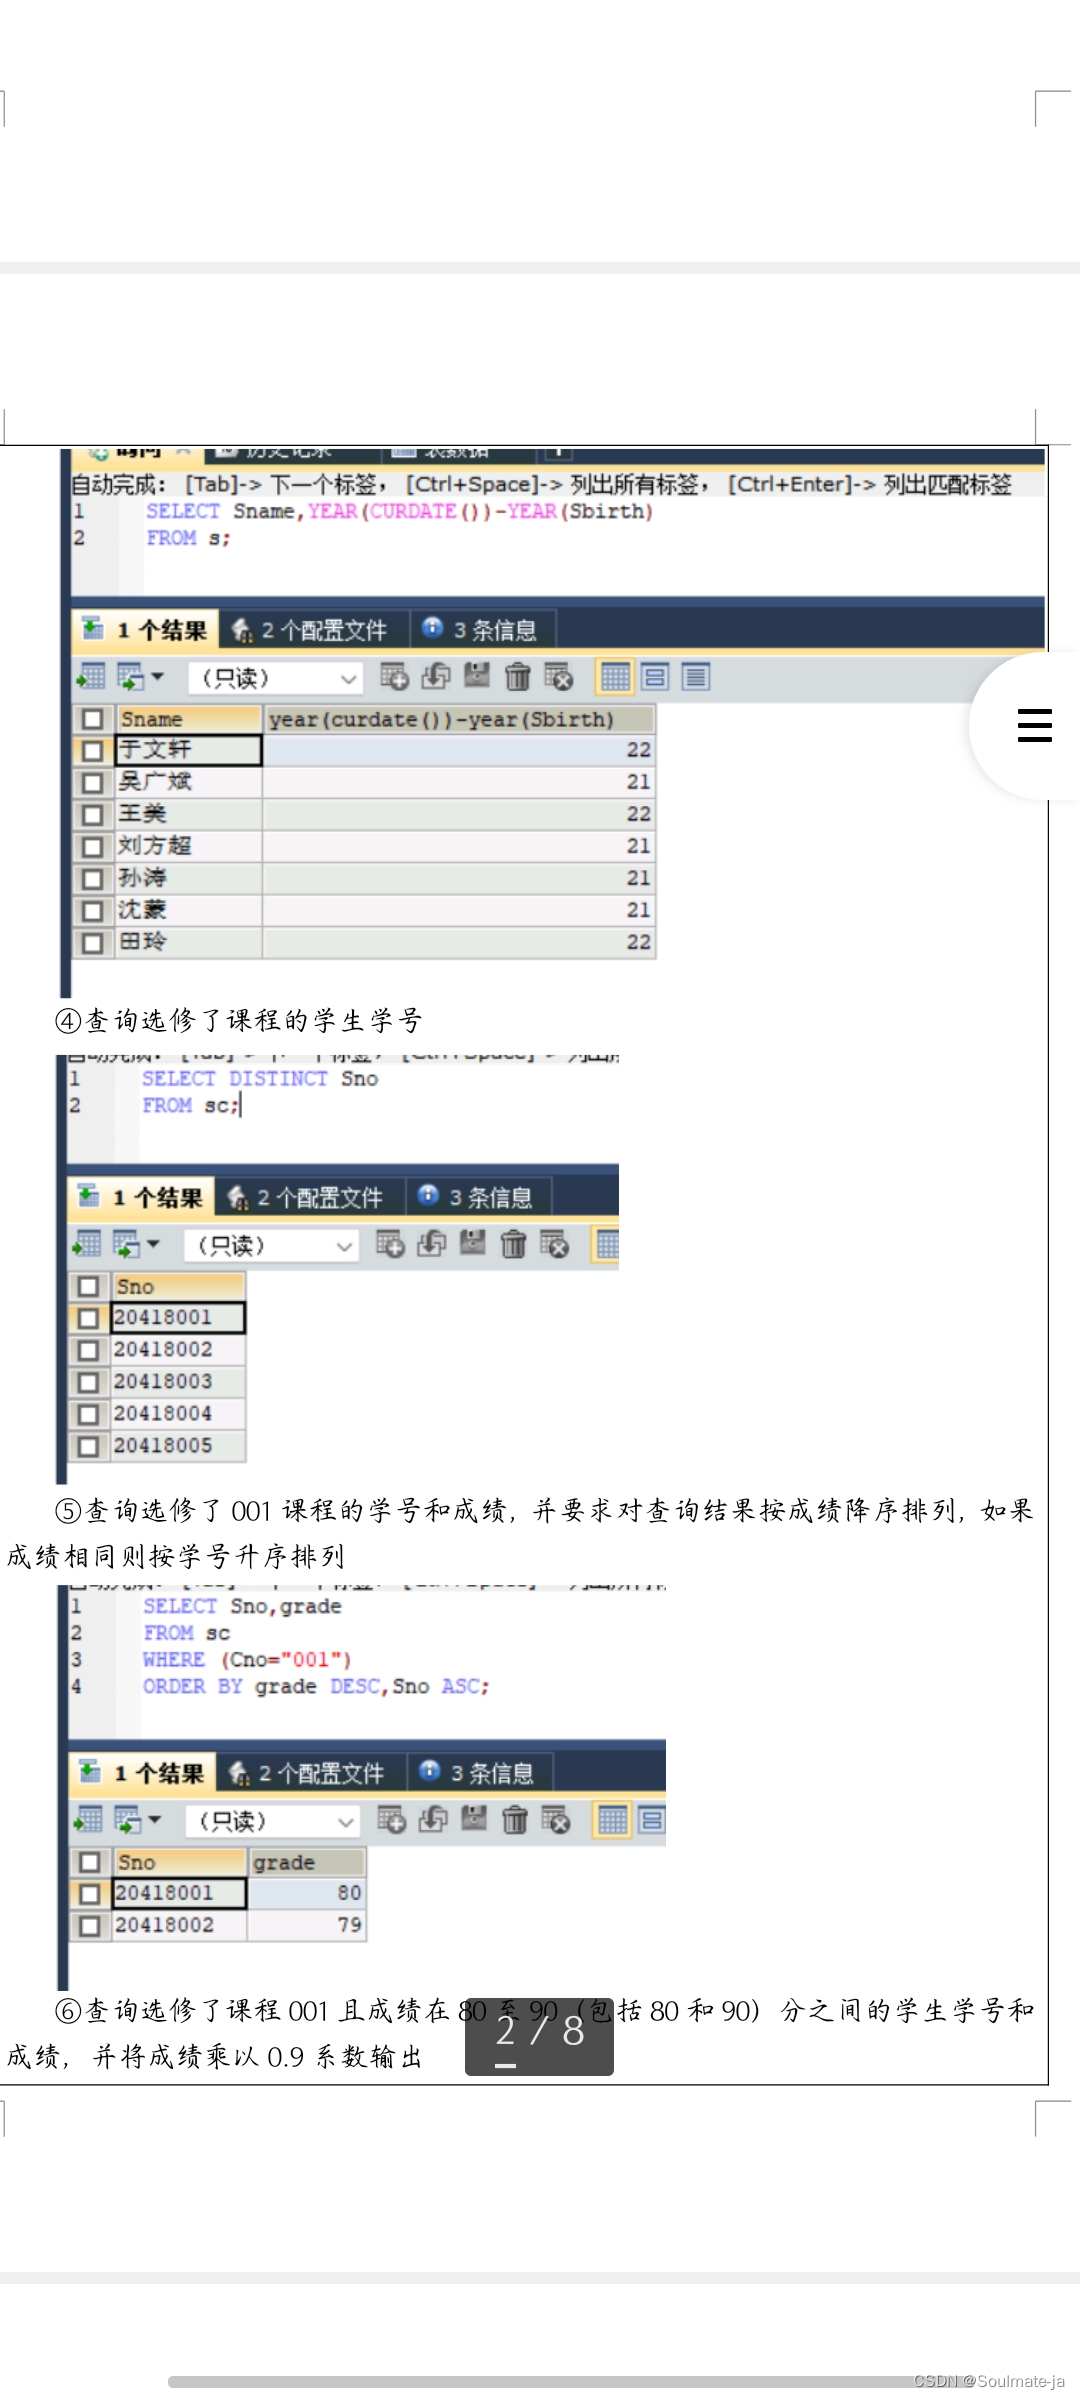The width and height of the screenshot is (1080, 2400).
Task: Tick the checkbox for row 田玲
Action: click(x=92, y=942)
